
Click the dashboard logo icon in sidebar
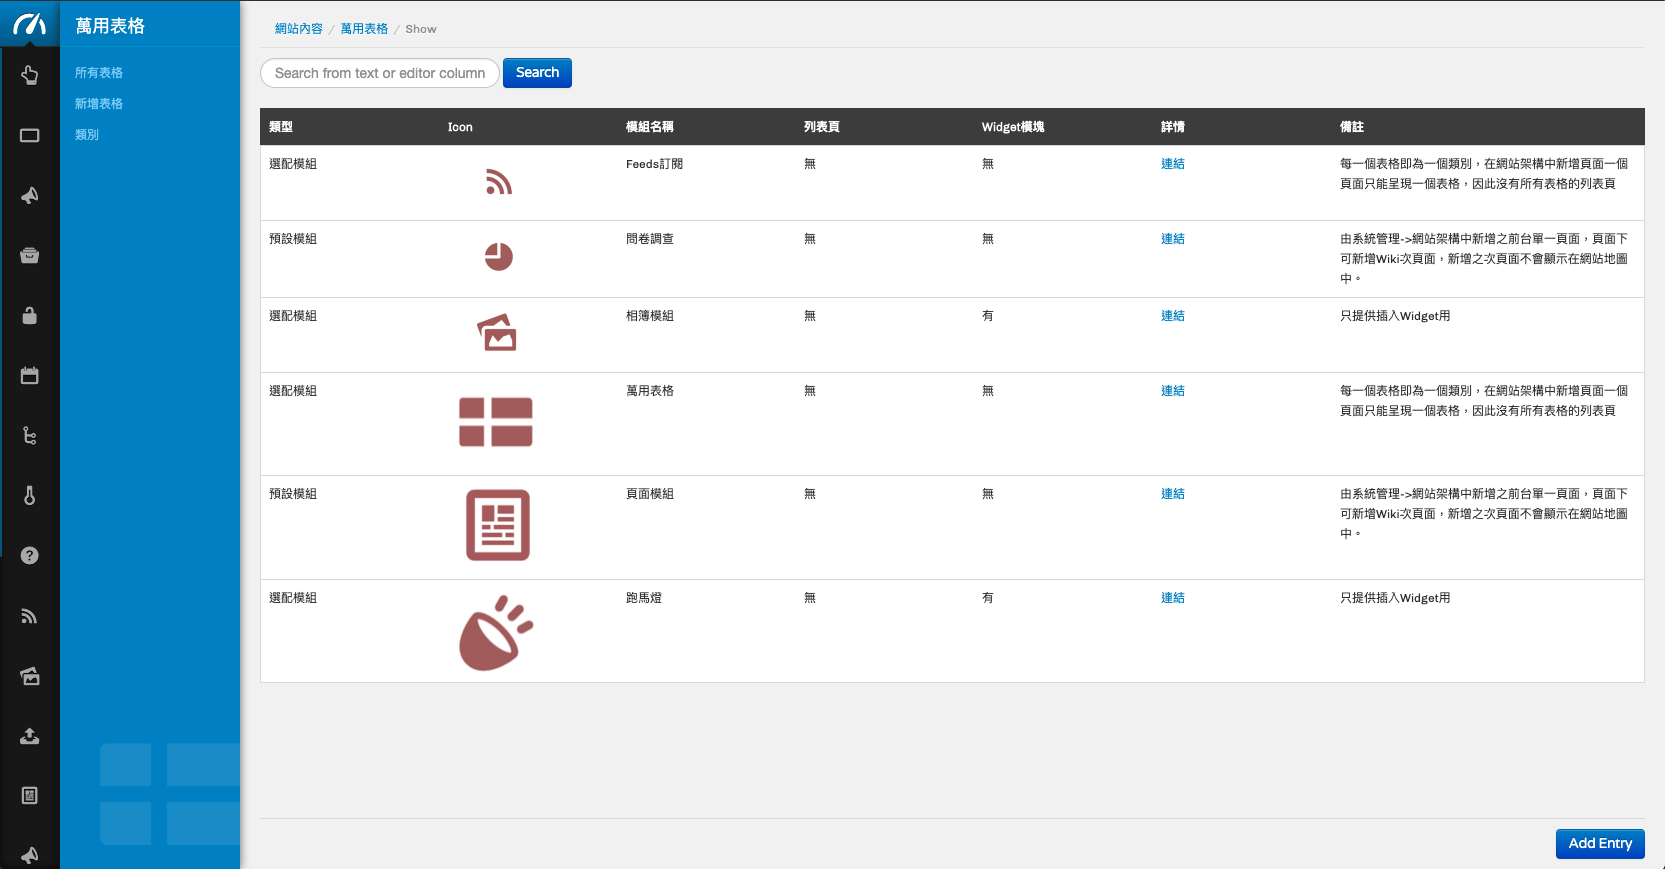(x=30, y=23)
